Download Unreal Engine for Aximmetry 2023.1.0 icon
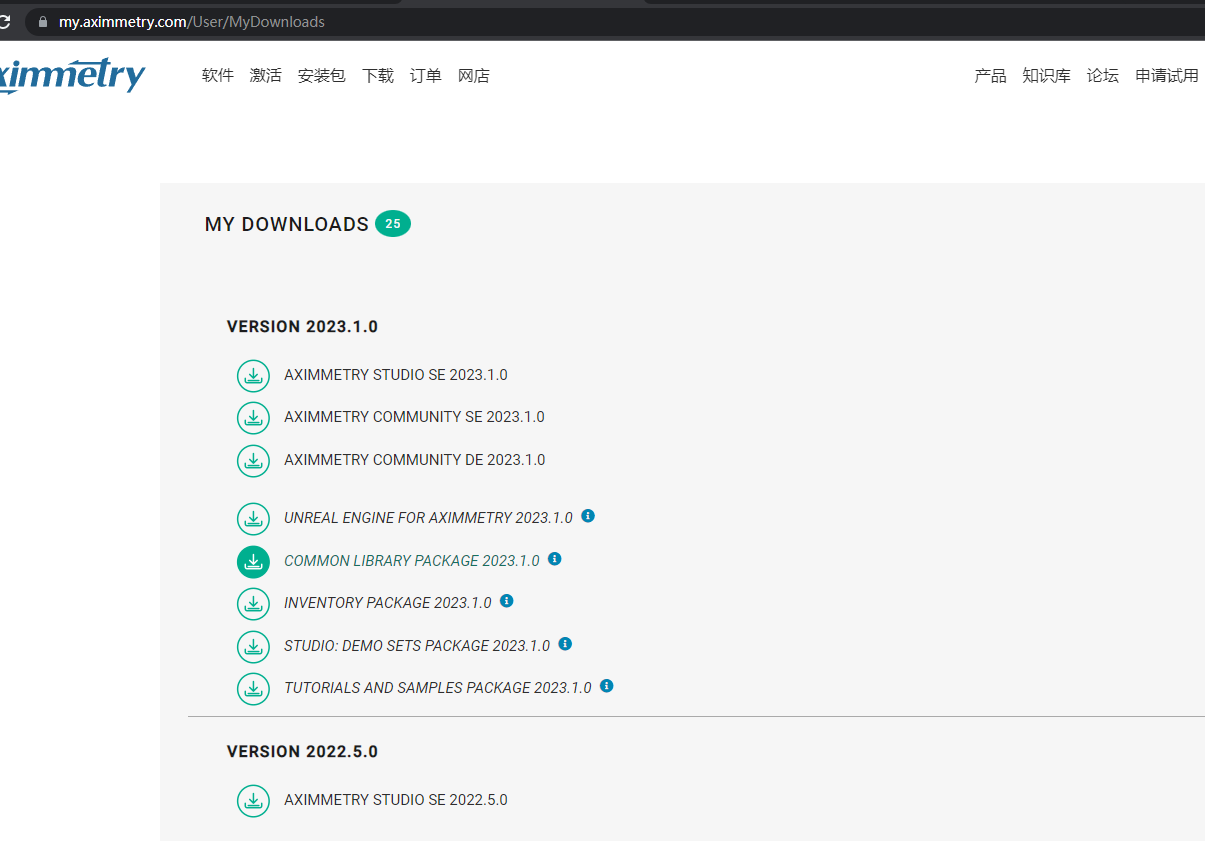 click(x=253, y=519)
